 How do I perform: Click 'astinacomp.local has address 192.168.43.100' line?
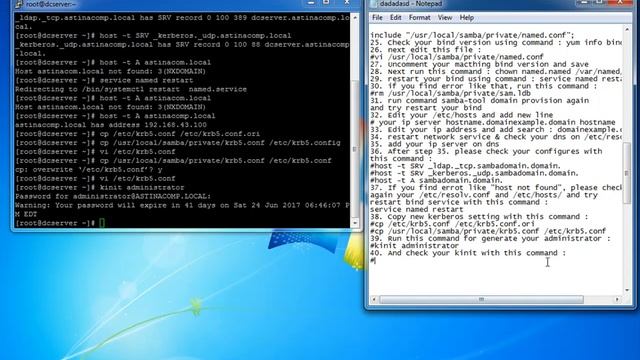[111, 125]
